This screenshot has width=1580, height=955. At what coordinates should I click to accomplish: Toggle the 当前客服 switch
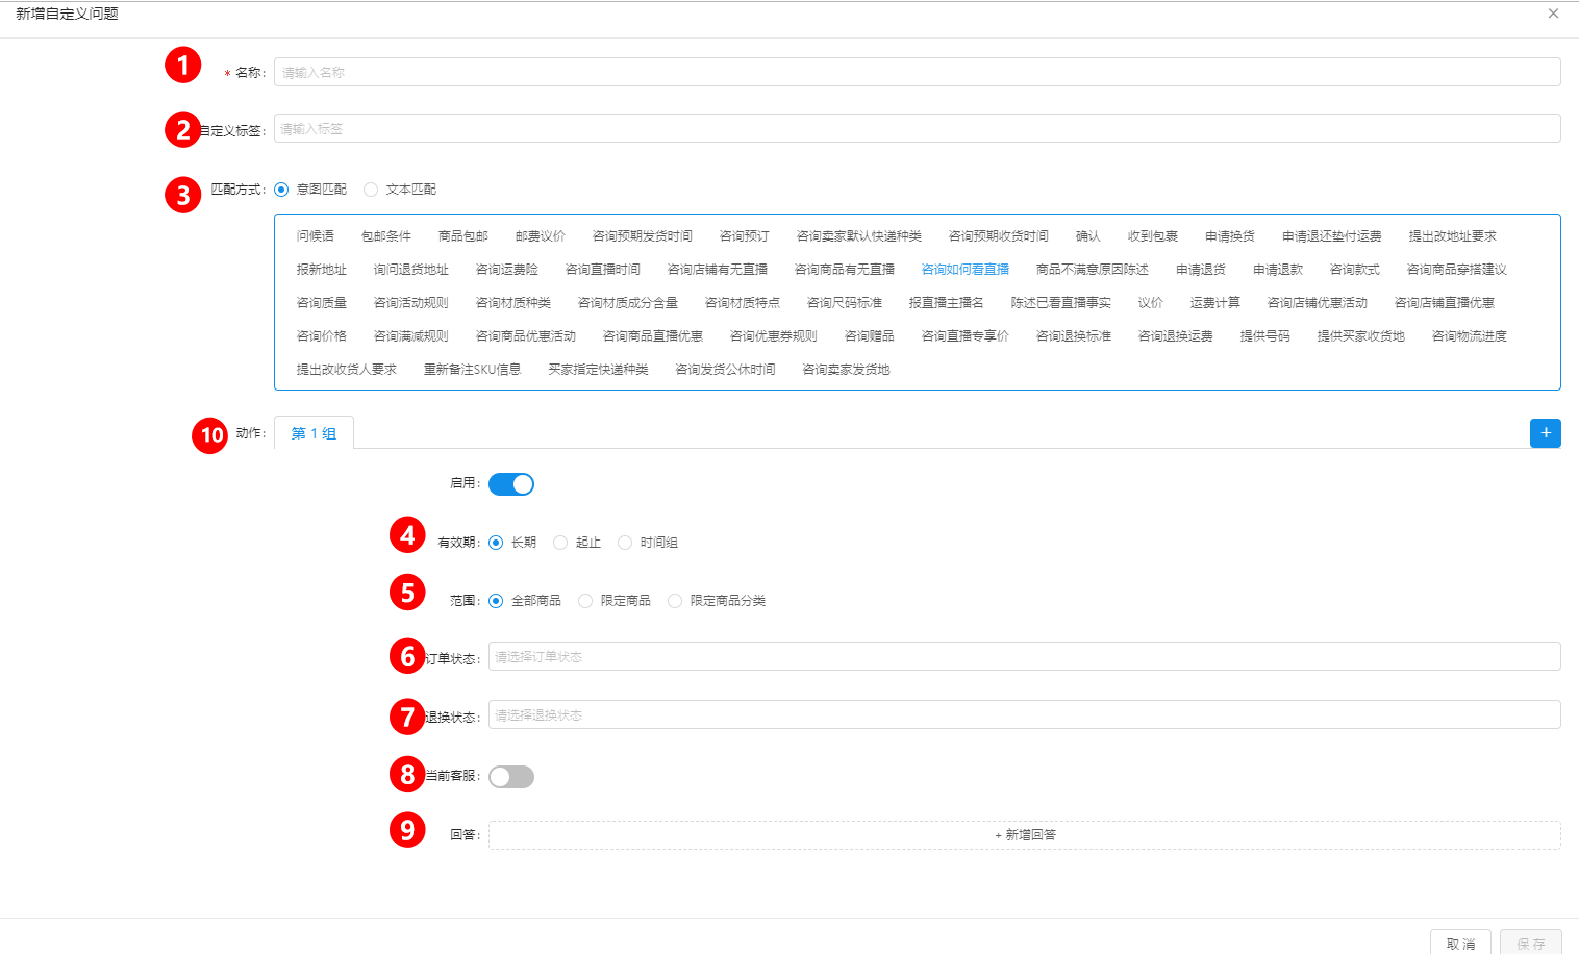pyautogui.click(x=511, y=777)
